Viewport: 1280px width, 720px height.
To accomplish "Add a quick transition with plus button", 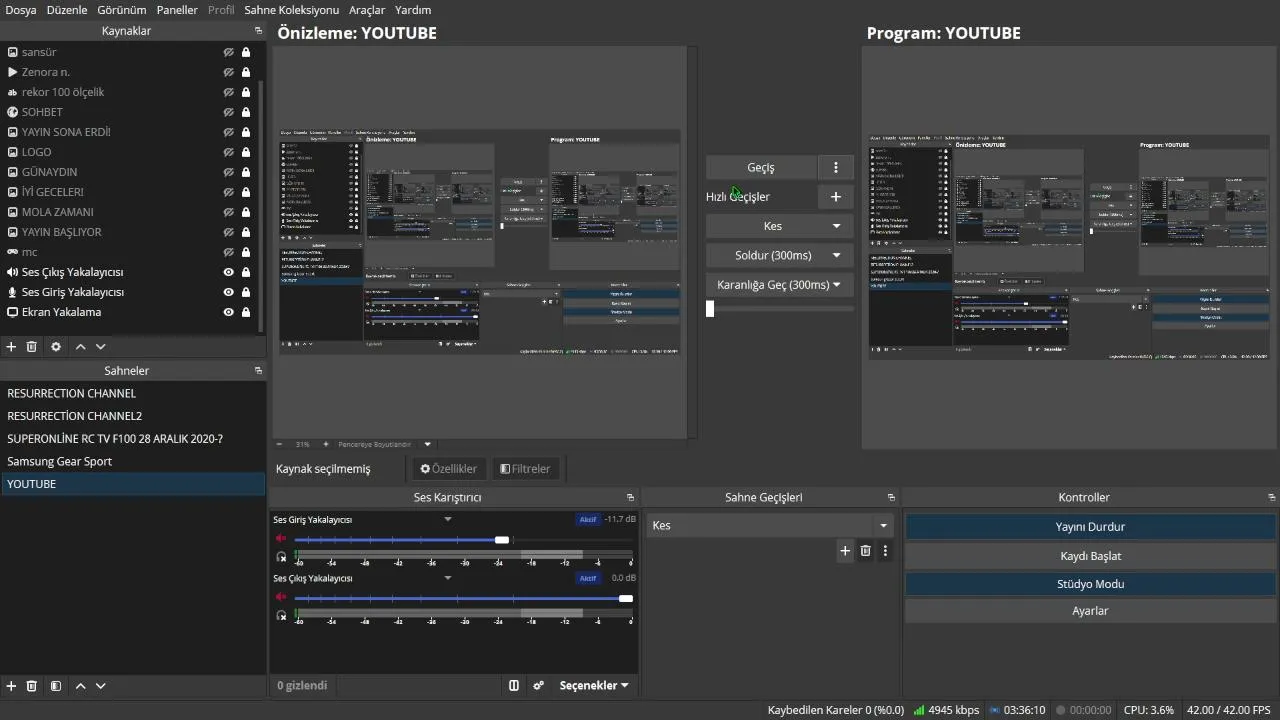I will 836,197.
